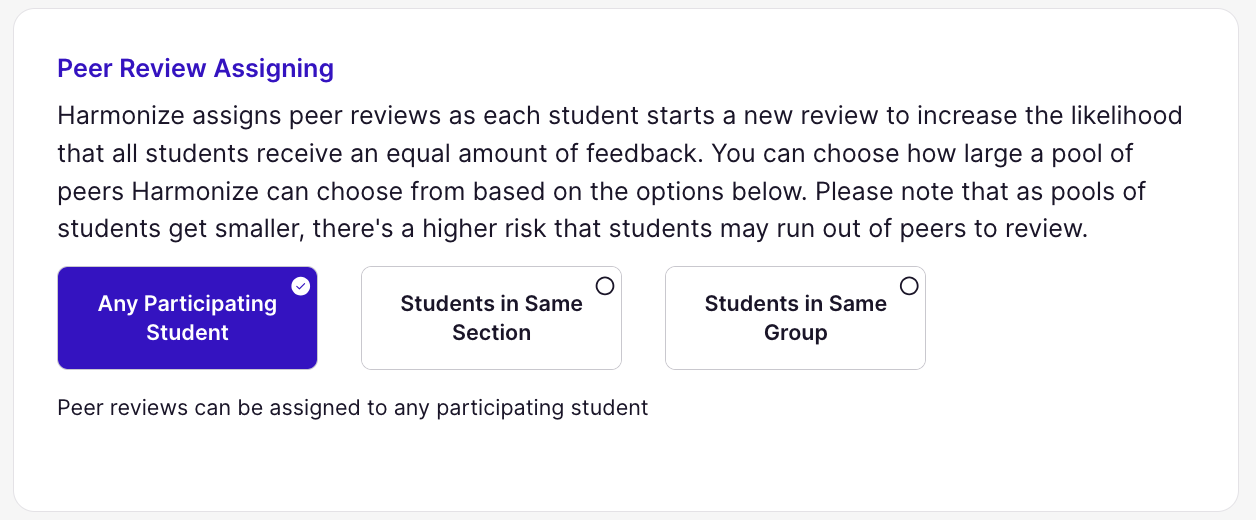Tick the empty circle on Same Group card
Viewport: 1256px width, 520px height.
tap(909, 286)
